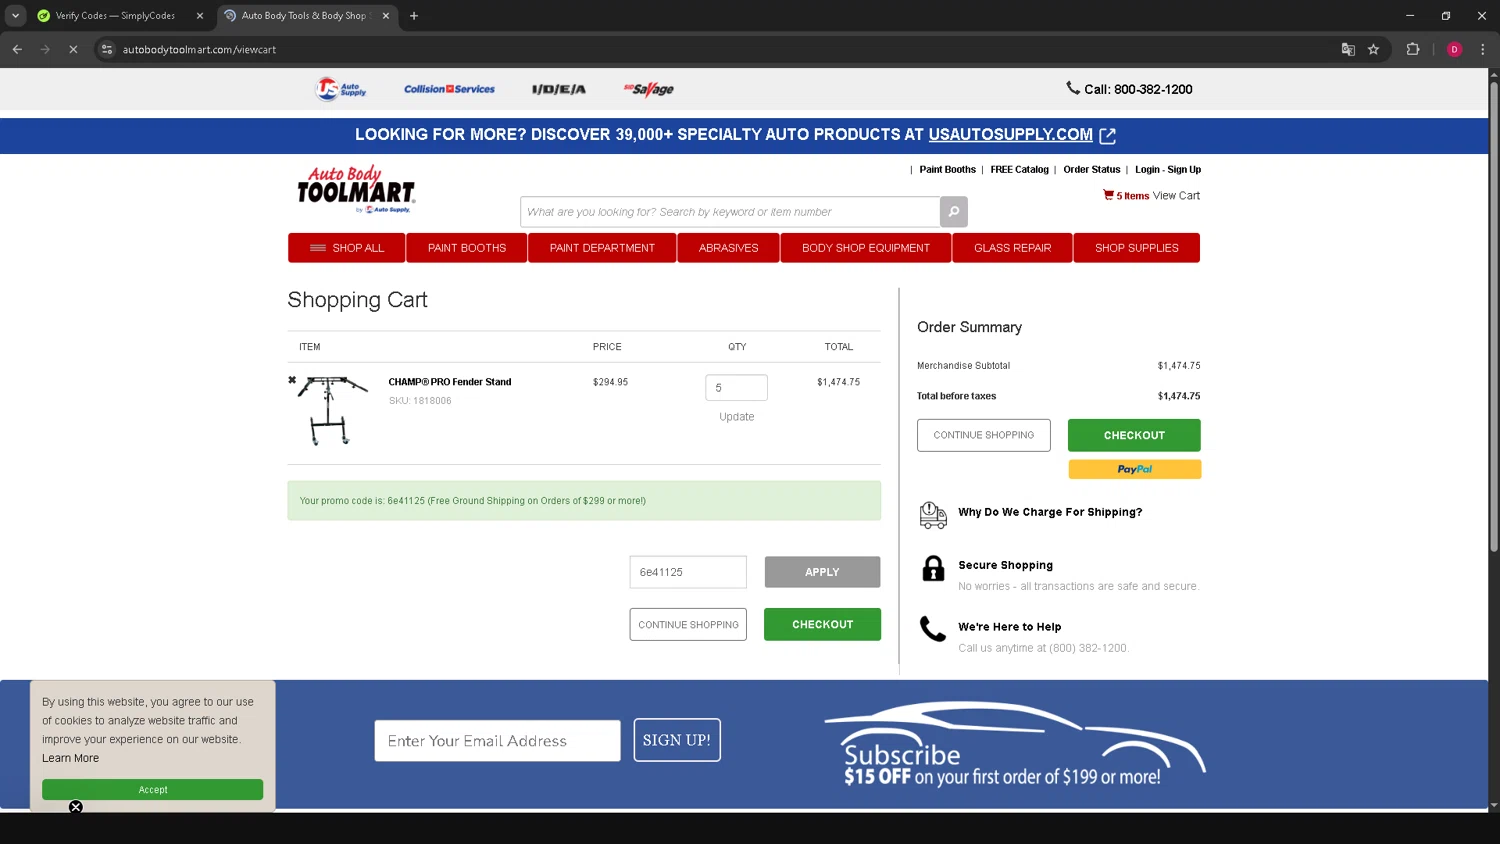Viewport: 1500px width, 844px height.
Task: Click the browser address bar URL
Action: click(199, 49)
